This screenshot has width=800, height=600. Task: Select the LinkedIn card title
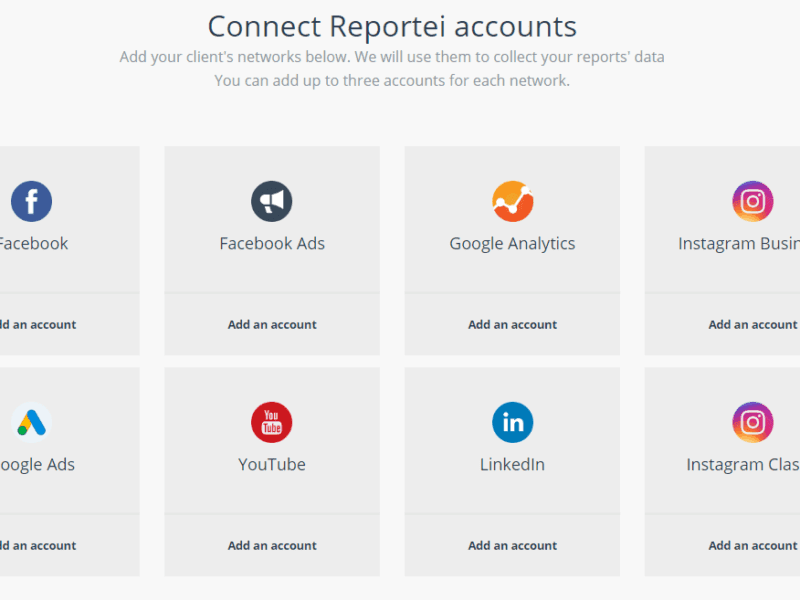click(x=512, y=464)
